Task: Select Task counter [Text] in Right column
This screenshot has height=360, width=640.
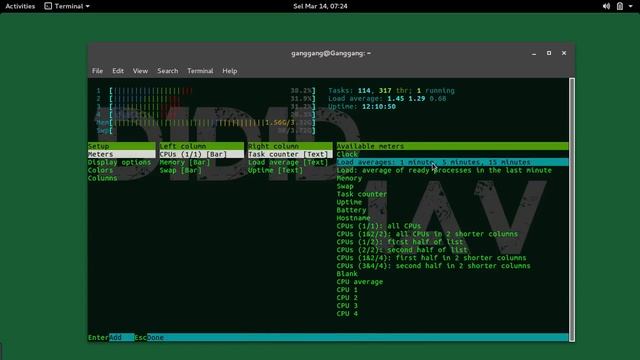Action: [290, 154]
